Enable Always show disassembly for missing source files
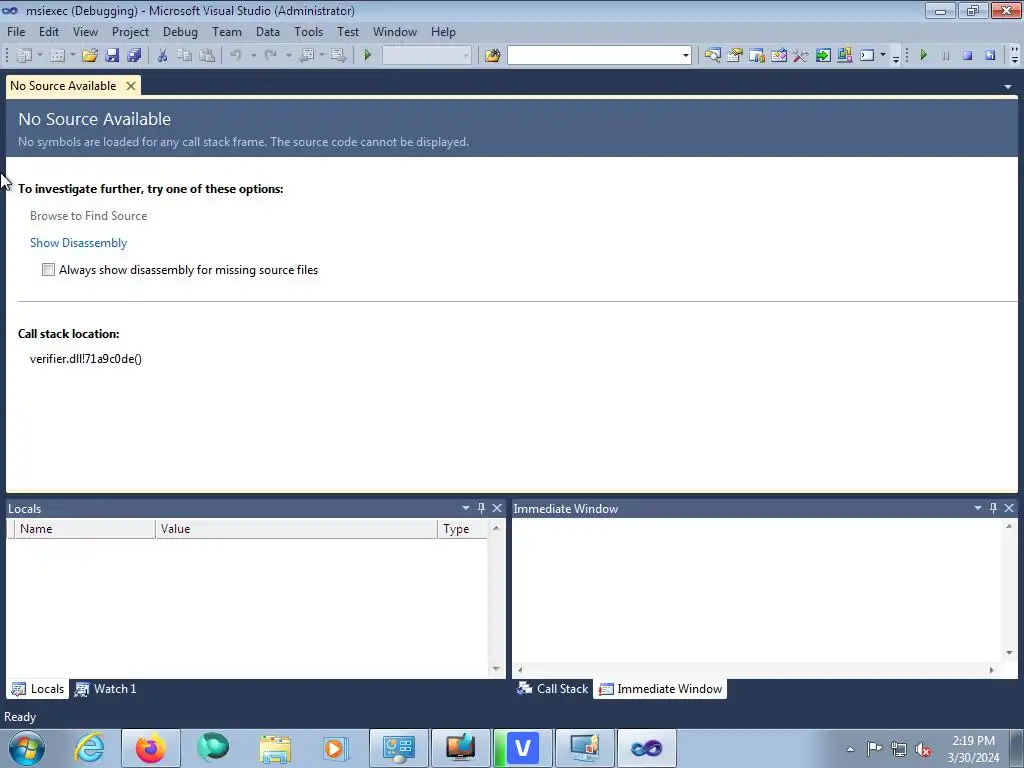Image resolution: width=1024 pixels, height=768 pixels. click(48, 270)
